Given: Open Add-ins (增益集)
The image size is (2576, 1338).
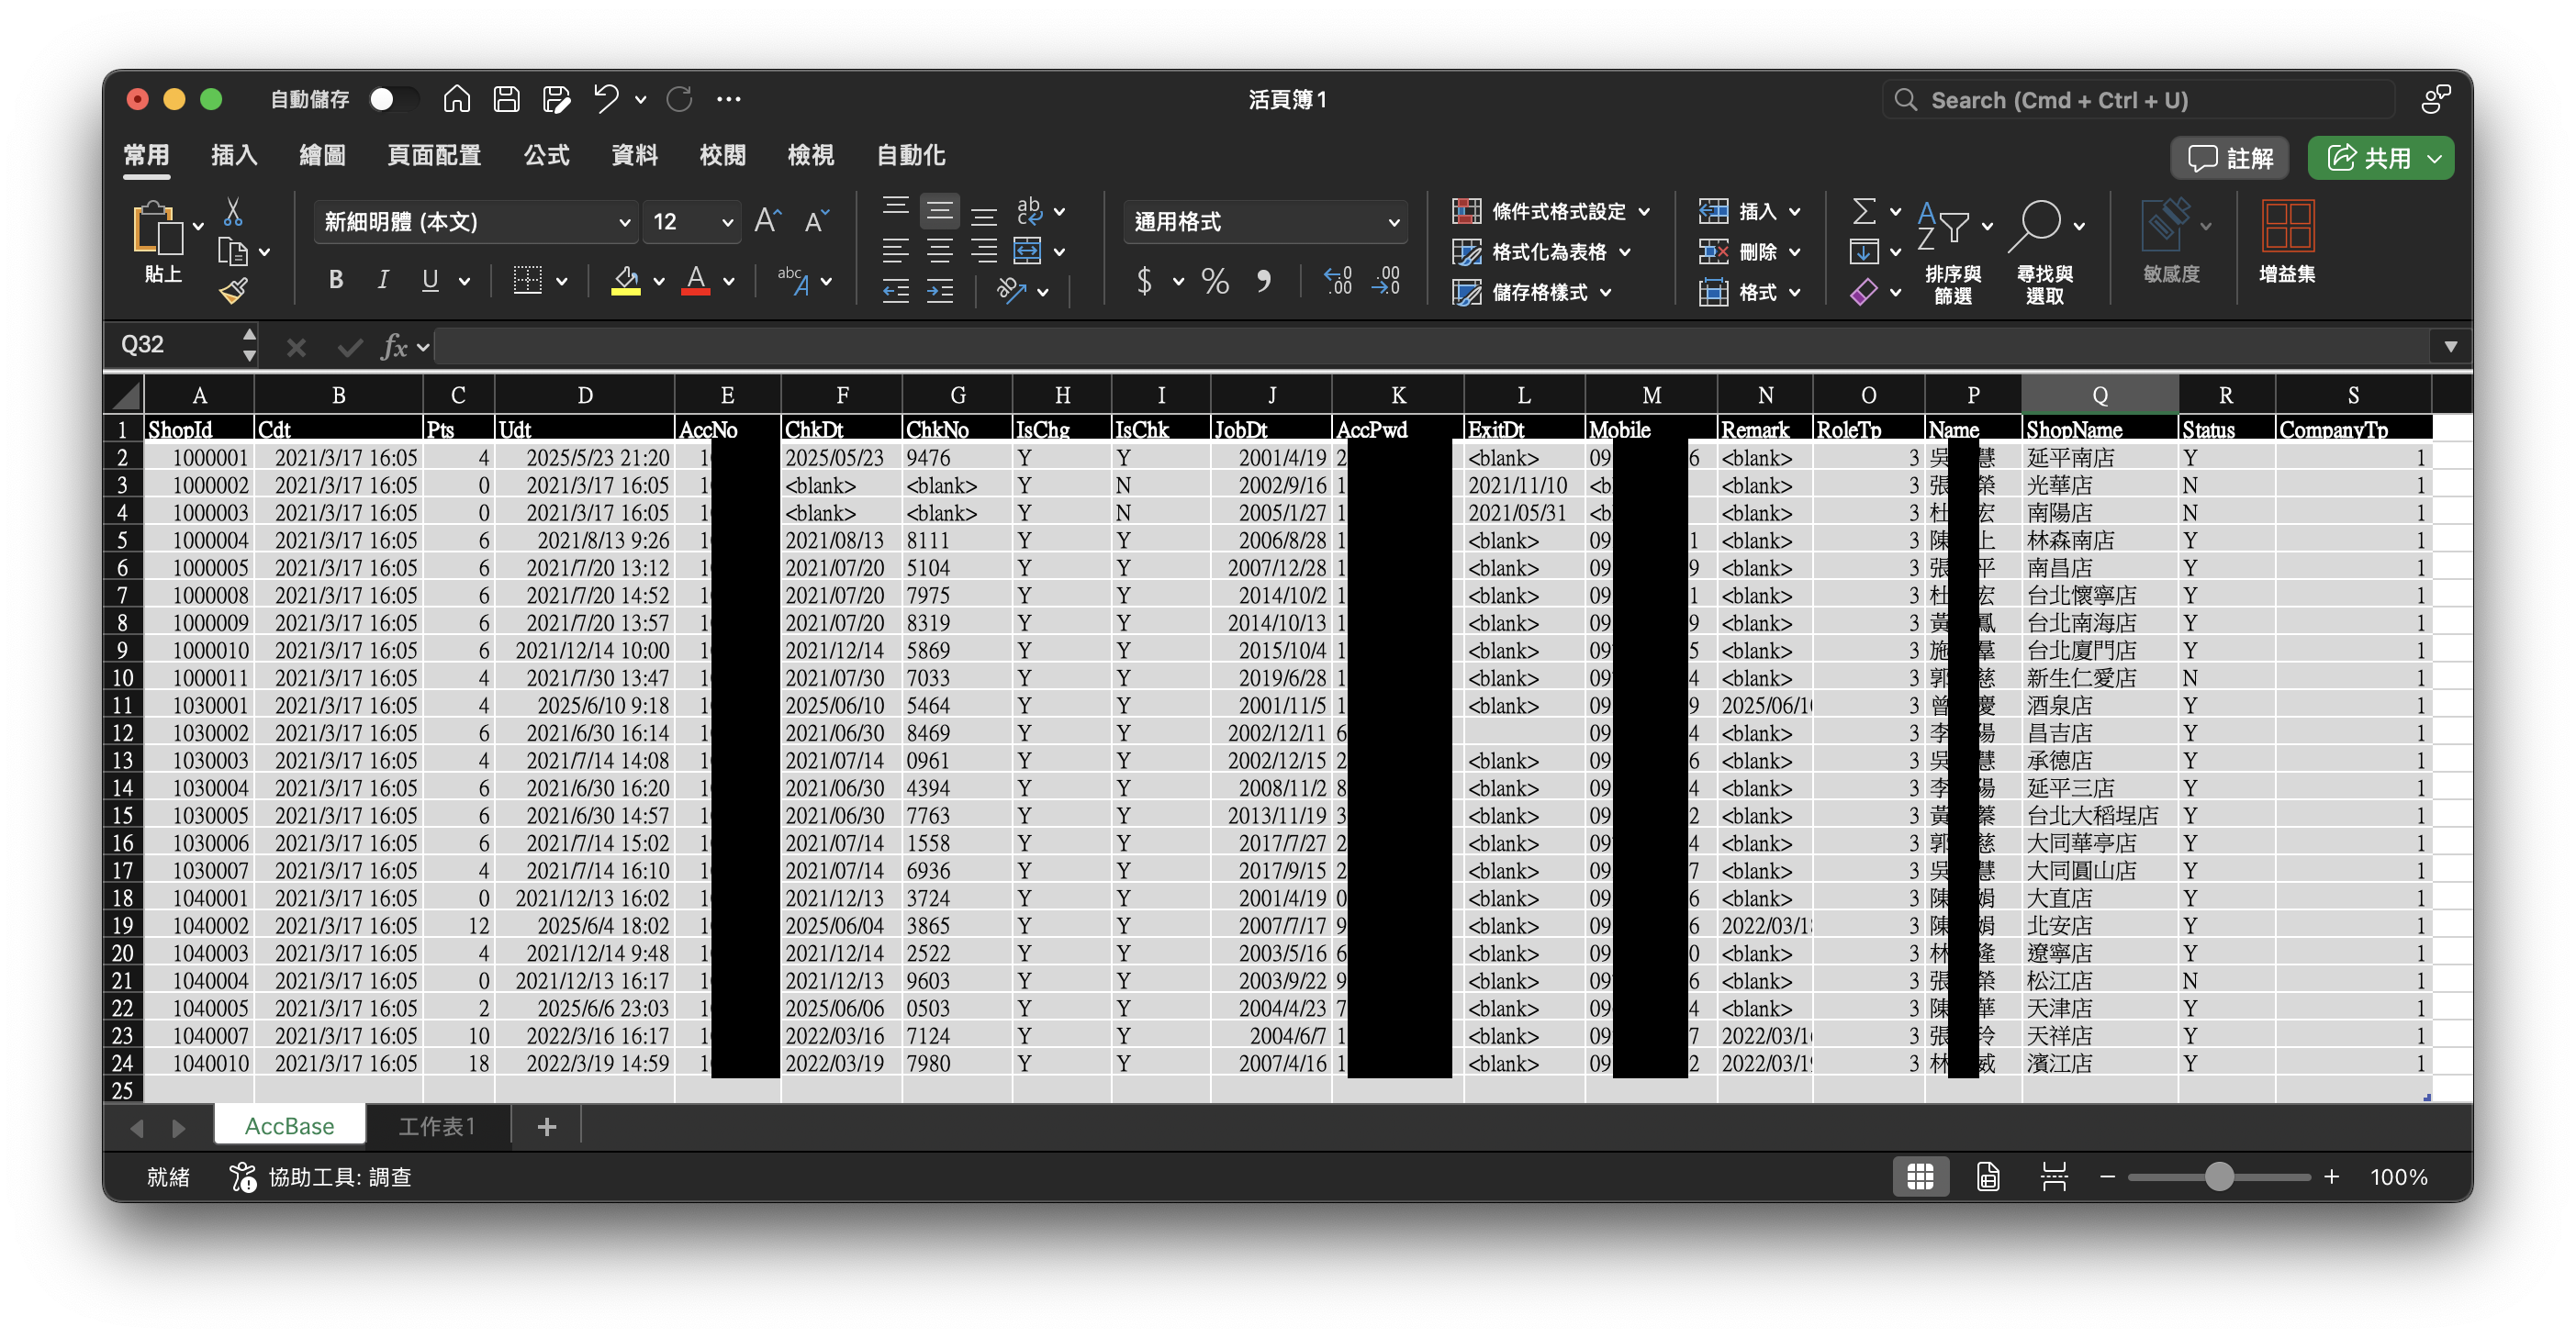Looking at the screenshot, I should pos(2287,241).
